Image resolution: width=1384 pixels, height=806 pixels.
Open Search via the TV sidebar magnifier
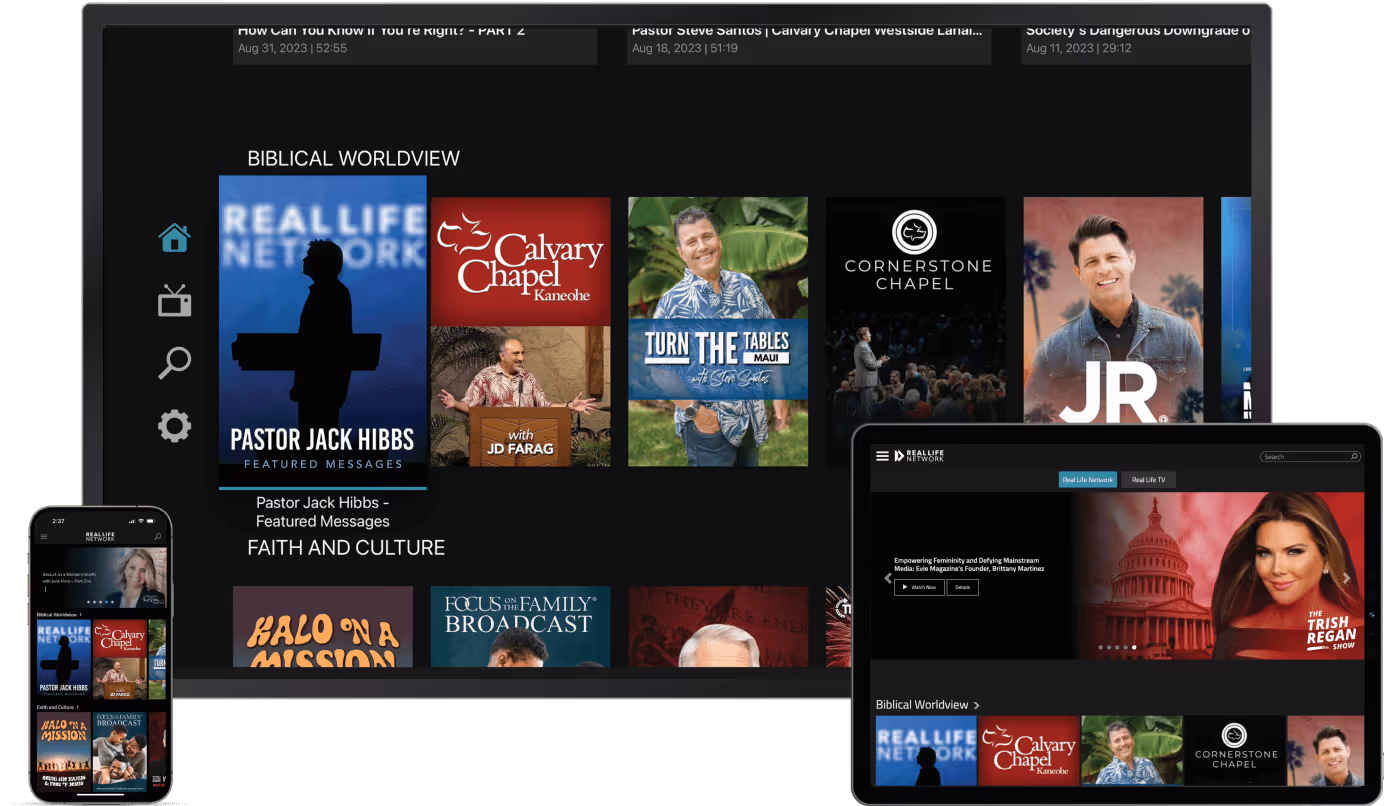pyautogui.click(x=174, y=362)
